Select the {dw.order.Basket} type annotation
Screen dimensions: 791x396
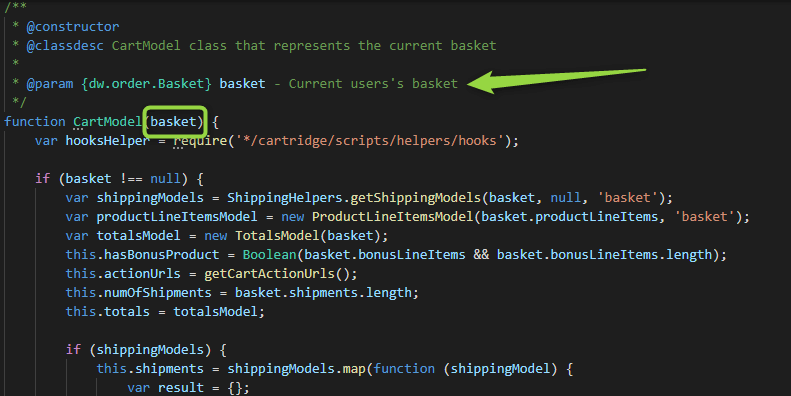[146, 84]
